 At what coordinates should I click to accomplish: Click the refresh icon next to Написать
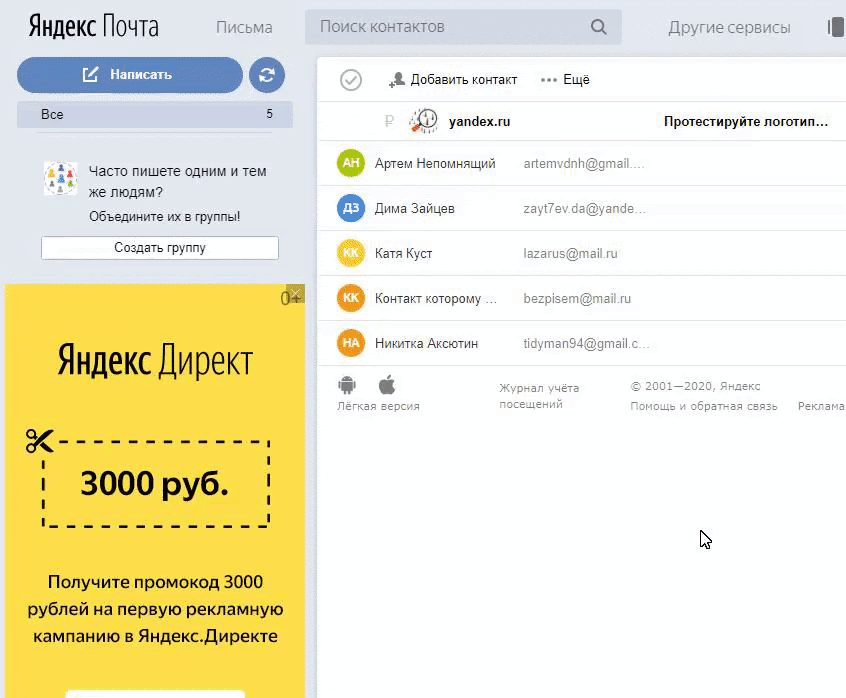coord(267,75)
